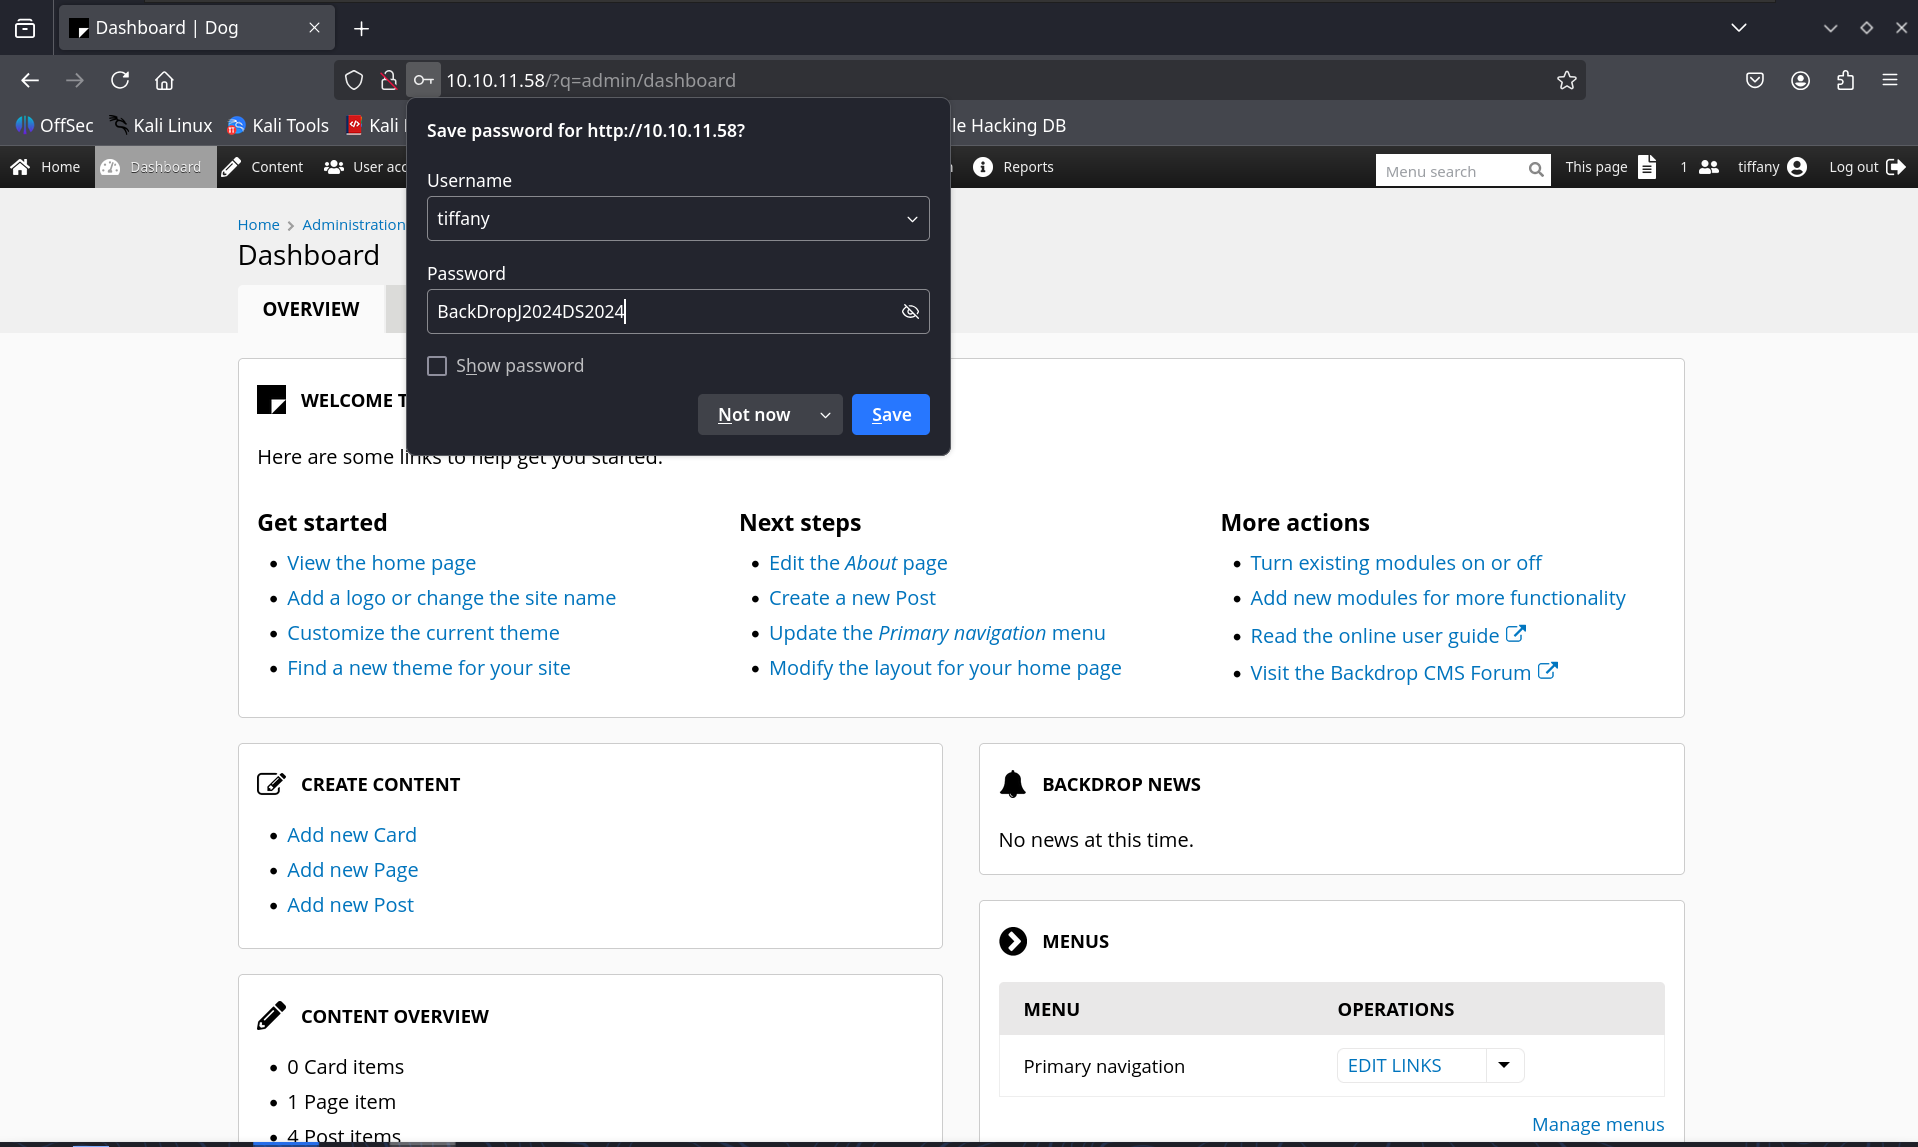
Task: Open the extensions puzzle icon
Action: (x=1845, y=80)
